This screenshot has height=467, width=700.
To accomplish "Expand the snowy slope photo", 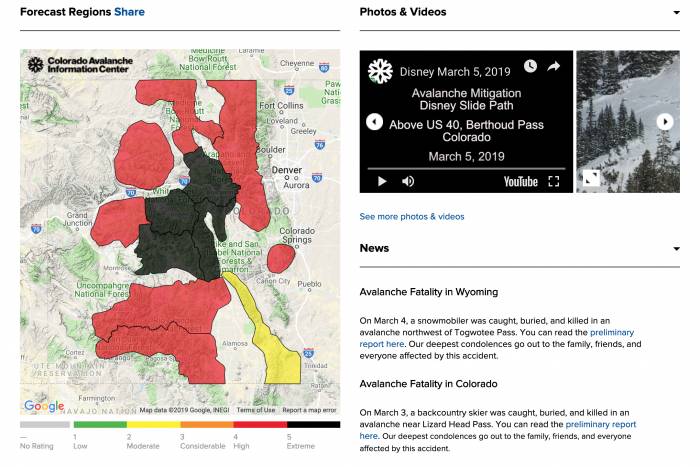I will [x=592, y=178].
